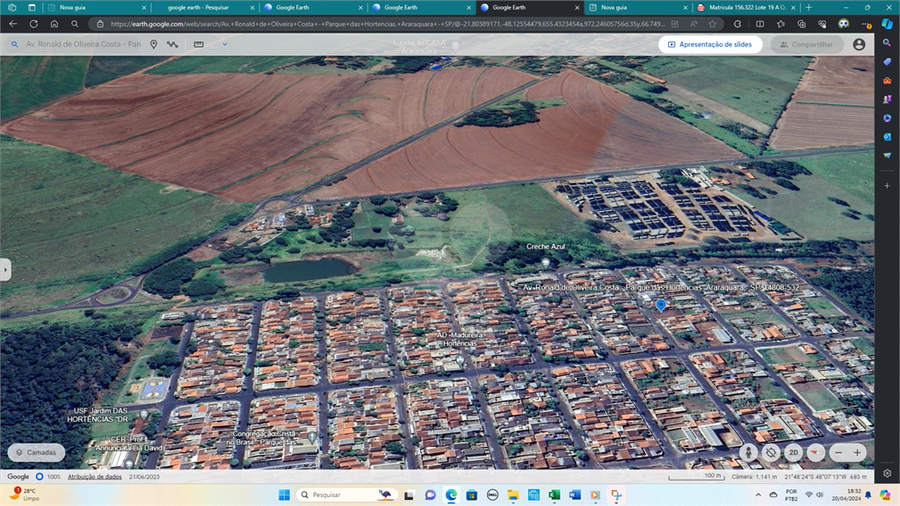
Task: Toggle the 2D view button
Action: click(794, 452)
